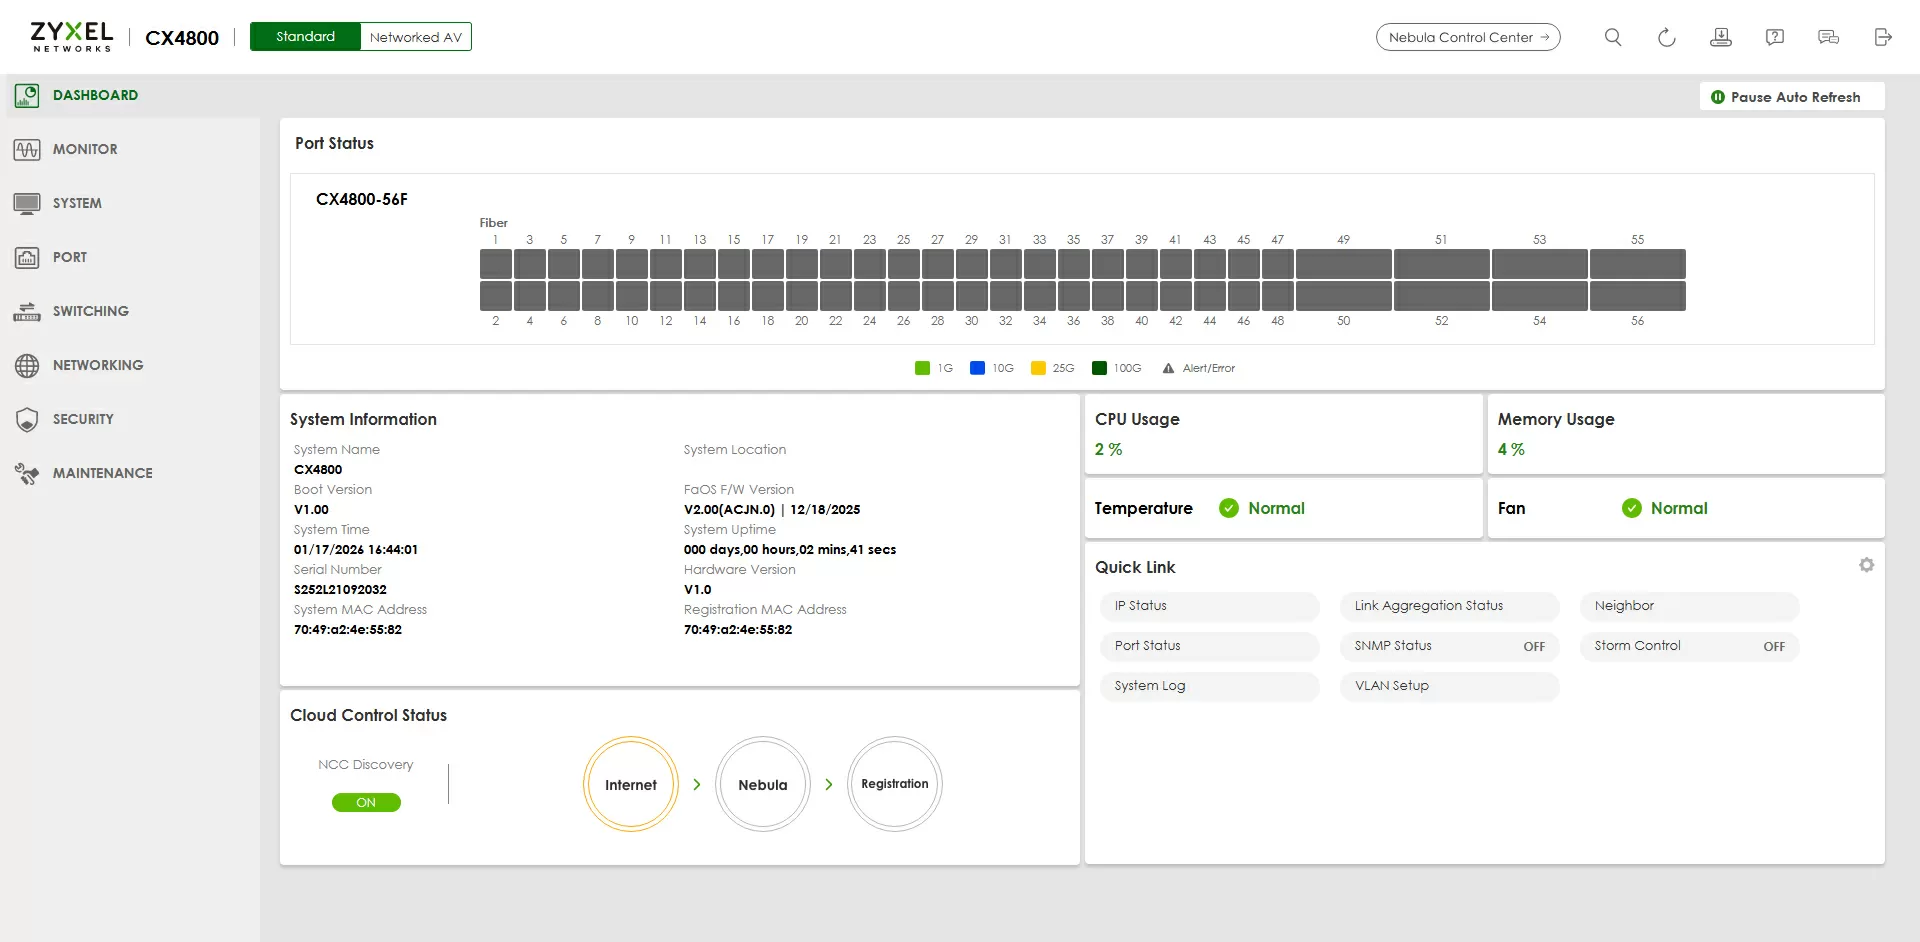Open the help icon in header

click(1774, 37)
